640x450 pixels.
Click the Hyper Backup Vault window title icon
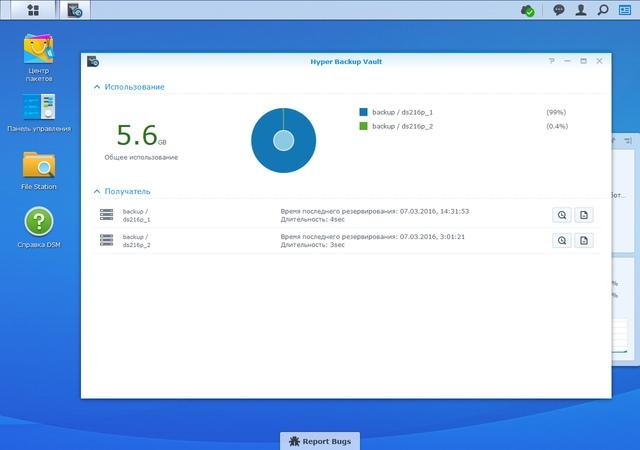point(93,61)
